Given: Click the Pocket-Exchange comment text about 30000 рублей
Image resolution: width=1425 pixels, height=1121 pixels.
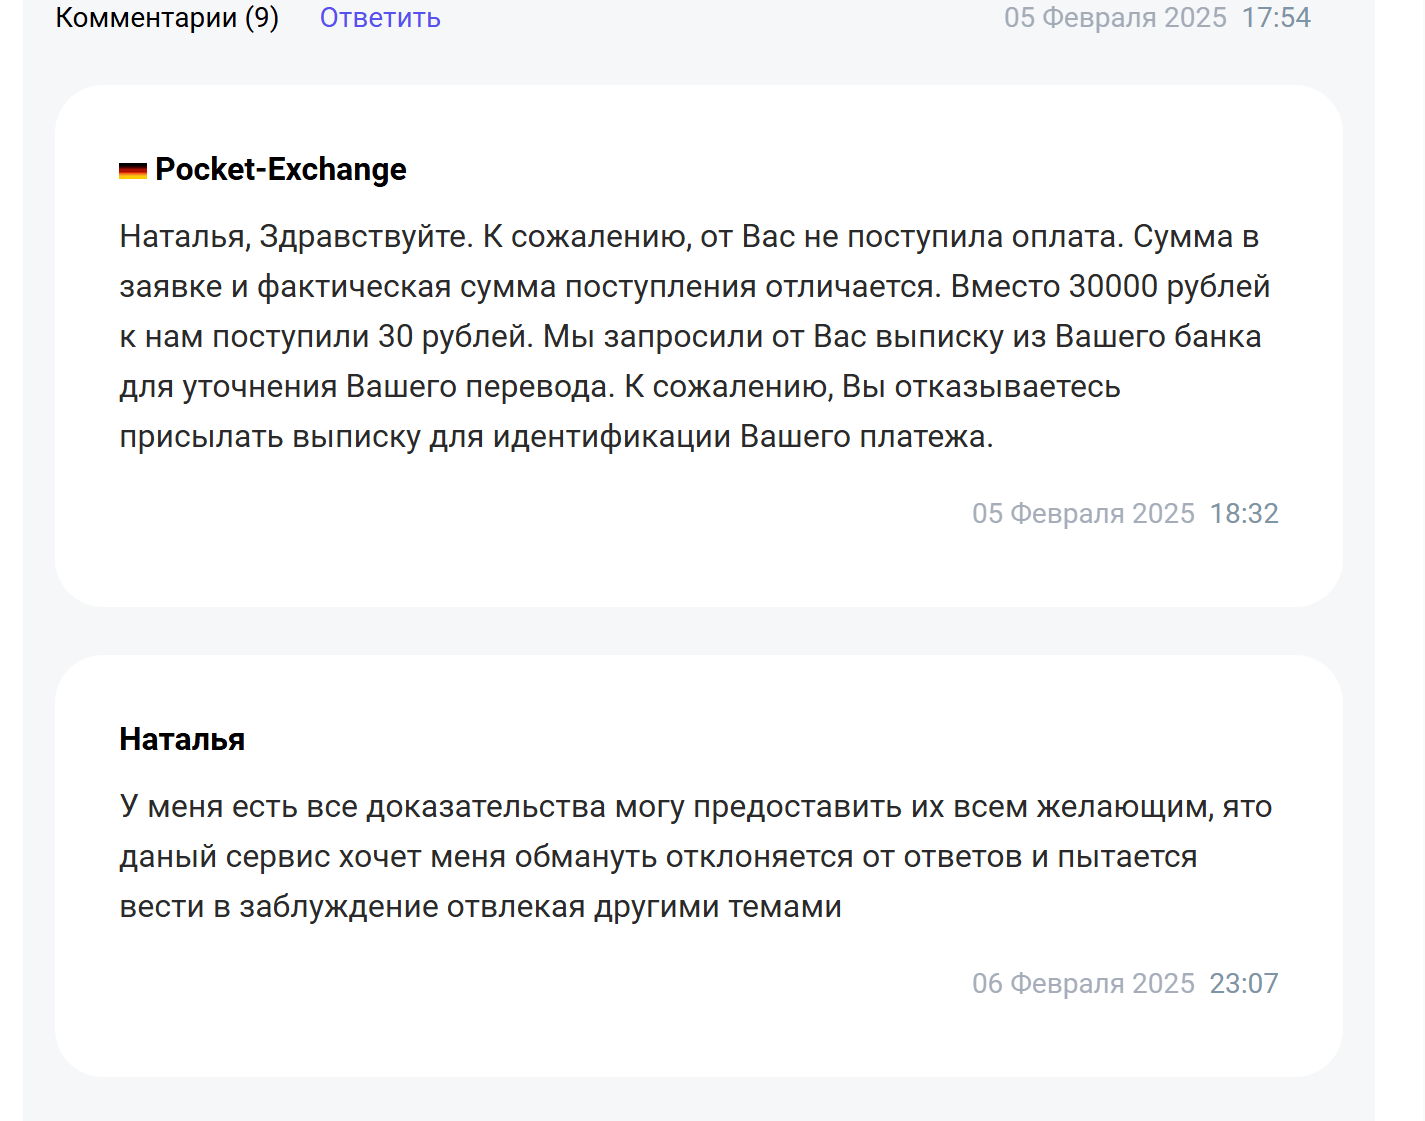Looking at the screenshot, I should point(695,337).
